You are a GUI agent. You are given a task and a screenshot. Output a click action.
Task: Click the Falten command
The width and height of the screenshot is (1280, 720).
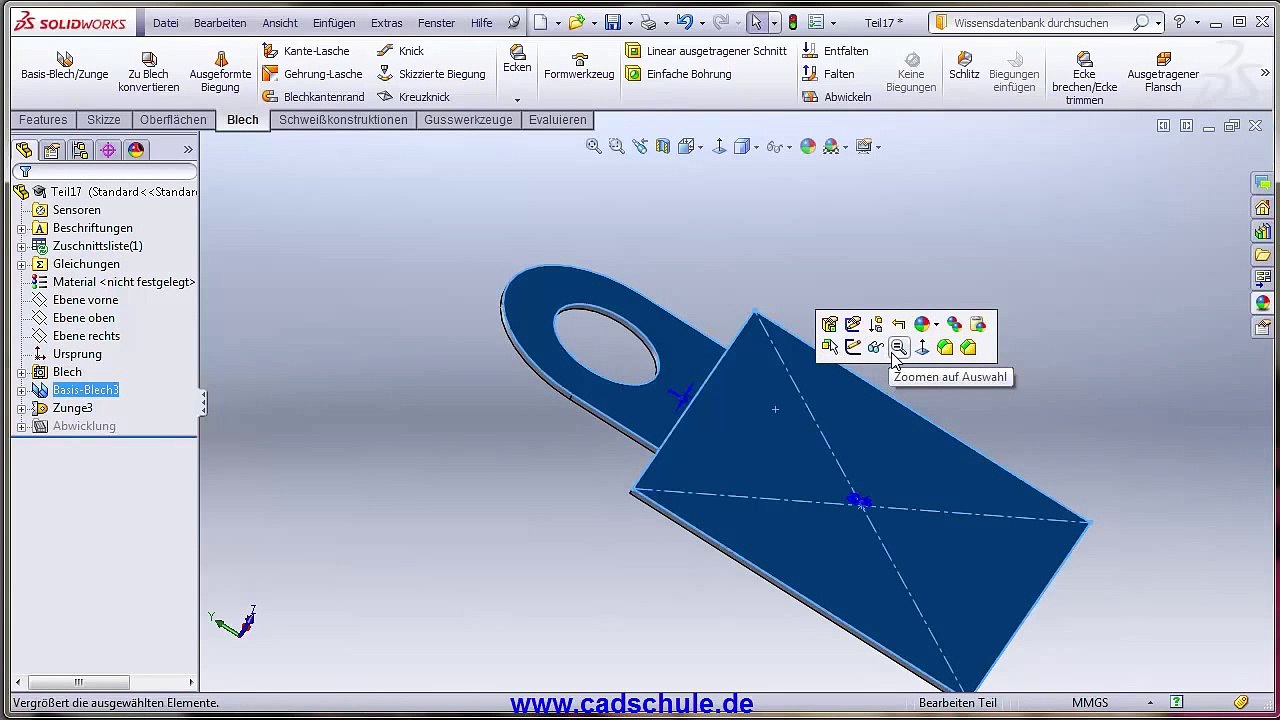828,74
